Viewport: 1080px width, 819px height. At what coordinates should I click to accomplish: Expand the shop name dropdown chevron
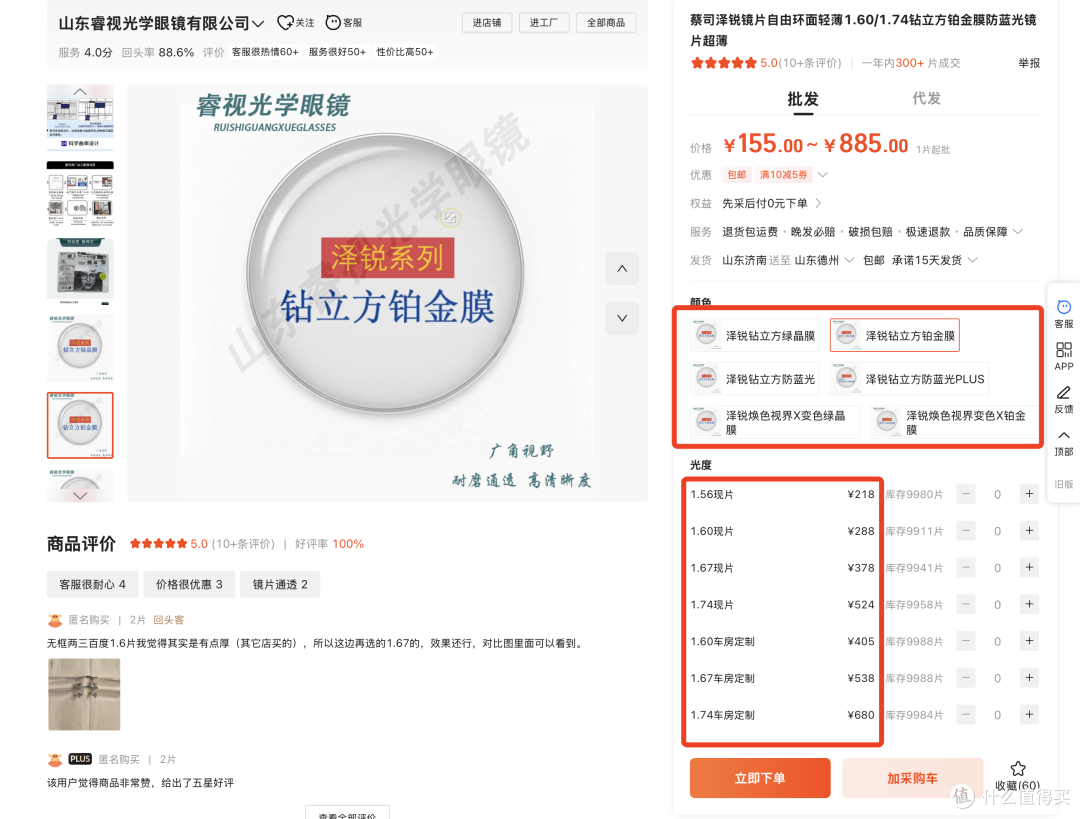point(258,23)
